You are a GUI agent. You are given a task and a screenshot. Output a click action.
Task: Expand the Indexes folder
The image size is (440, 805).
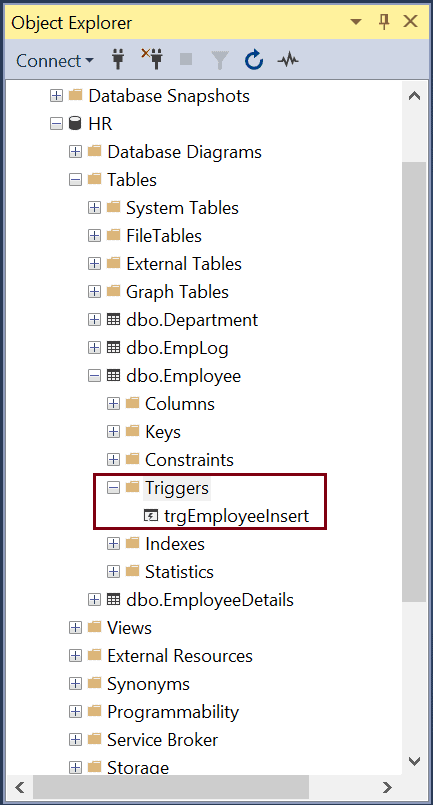coord(113,544)
